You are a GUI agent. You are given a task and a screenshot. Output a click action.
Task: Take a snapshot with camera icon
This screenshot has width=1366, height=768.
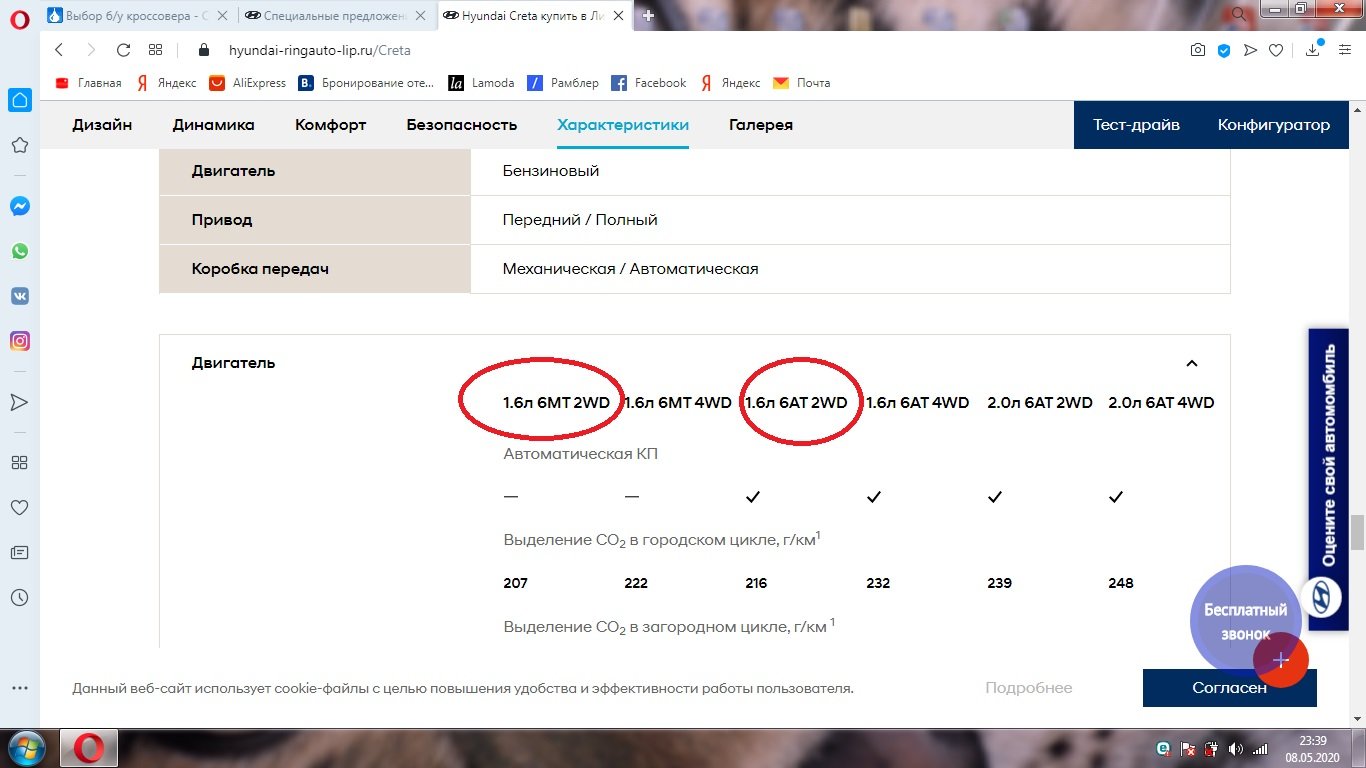(1198, 50)
